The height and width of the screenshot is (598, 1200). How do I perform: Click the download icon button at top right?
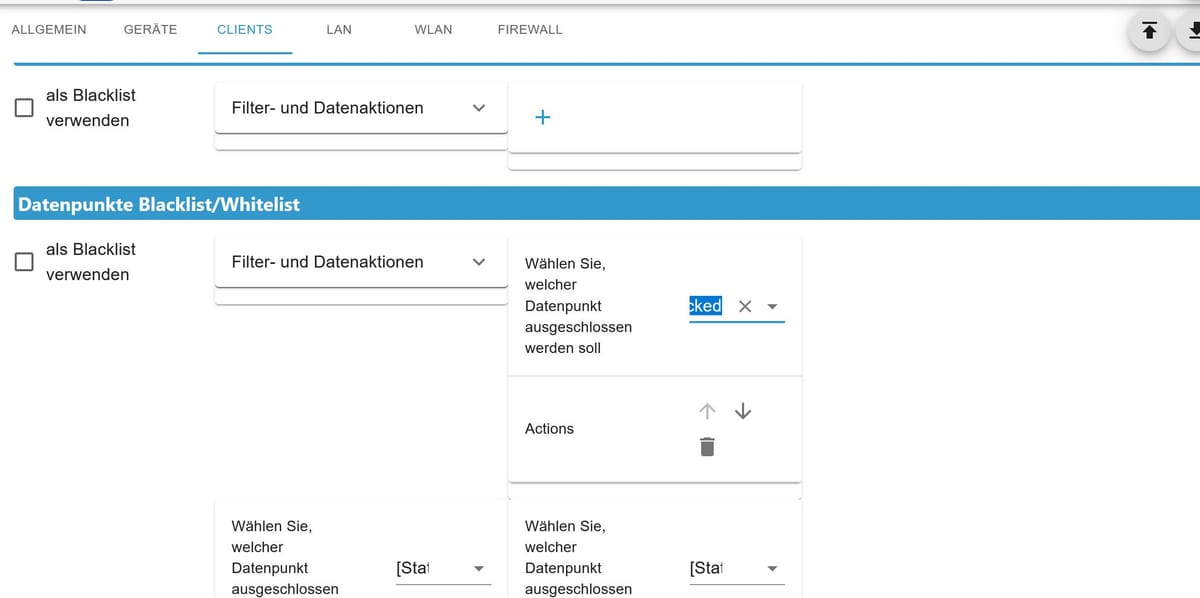point(1192,31)
